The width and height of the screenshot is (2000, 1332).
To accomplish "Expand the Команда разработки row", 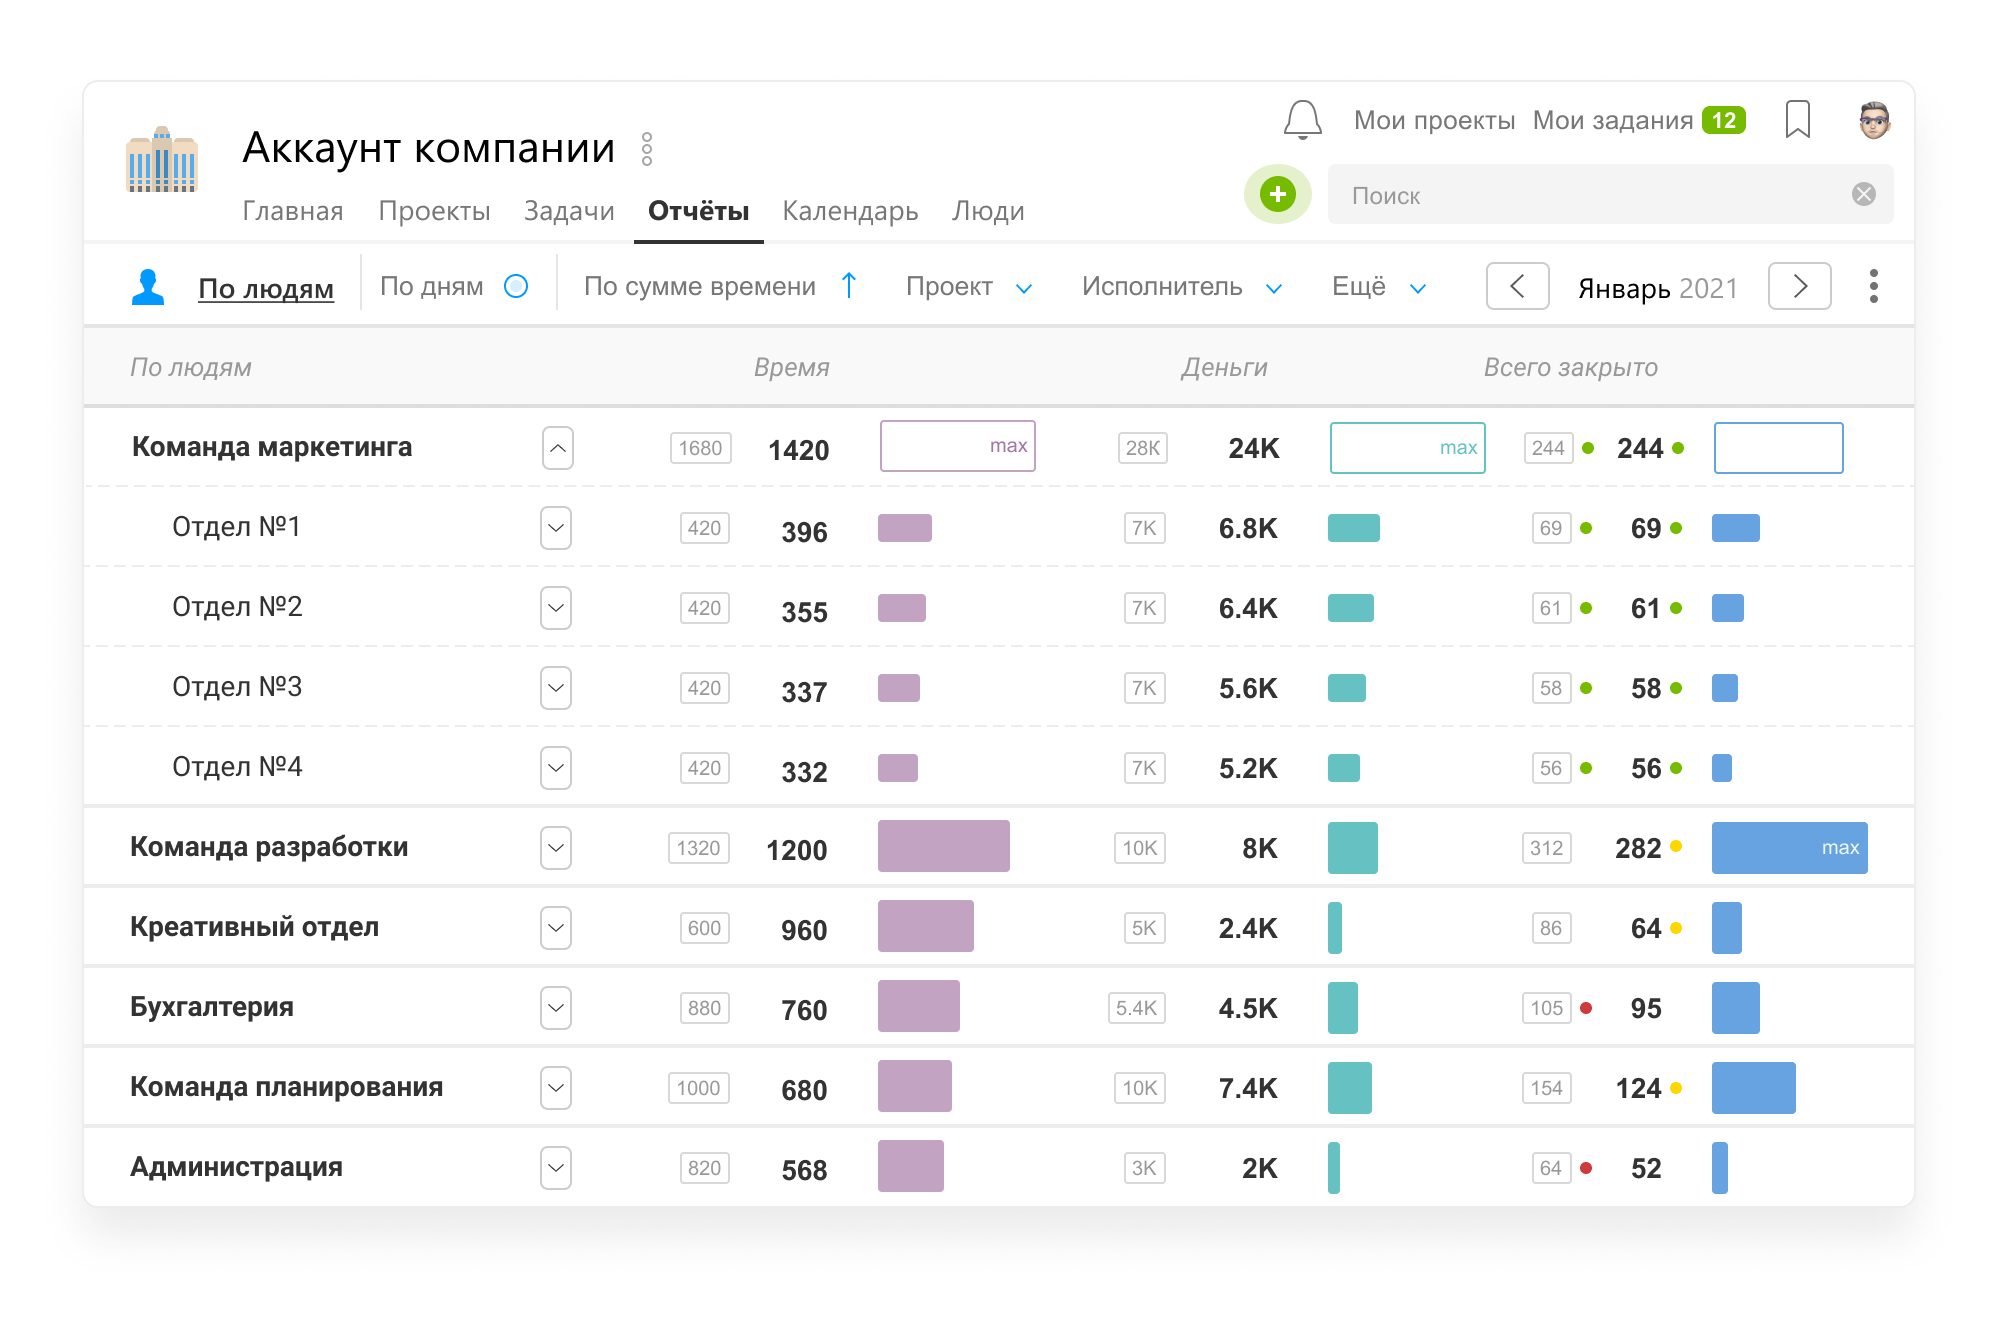I will click(556, 848).
